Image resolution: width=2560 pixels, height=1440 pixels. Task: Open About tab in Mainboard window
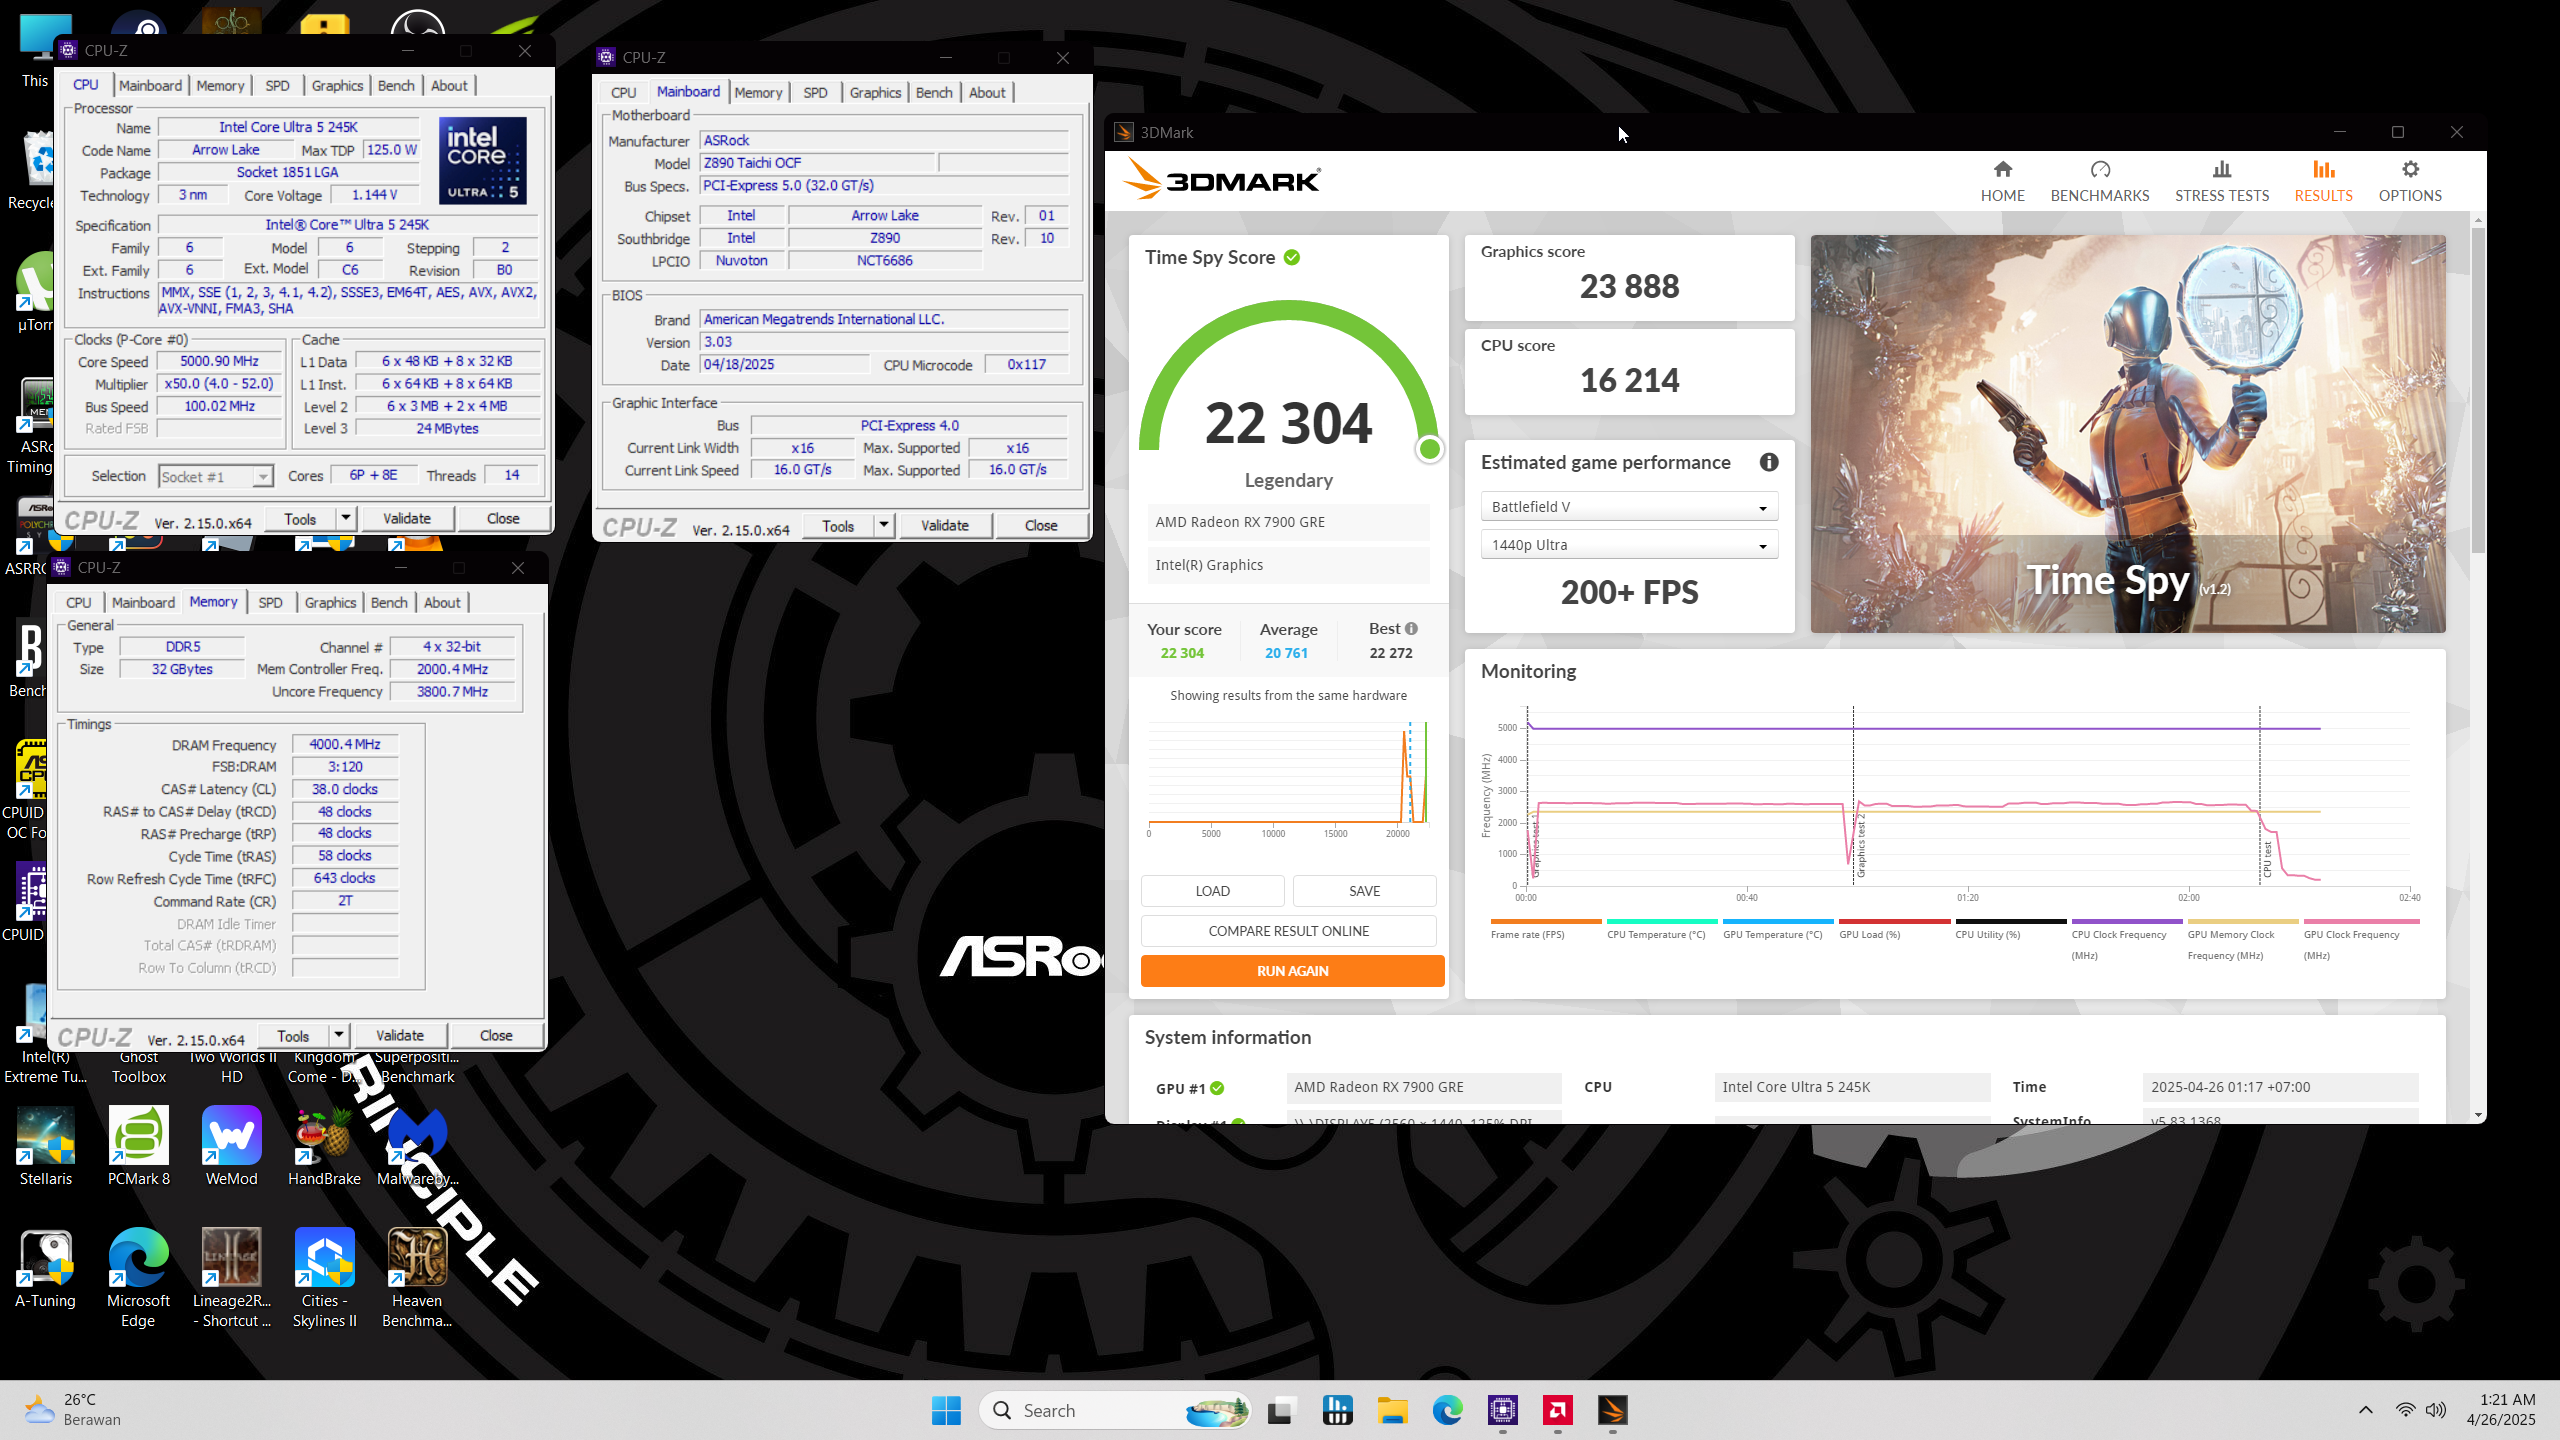click(x=987, y=93)
